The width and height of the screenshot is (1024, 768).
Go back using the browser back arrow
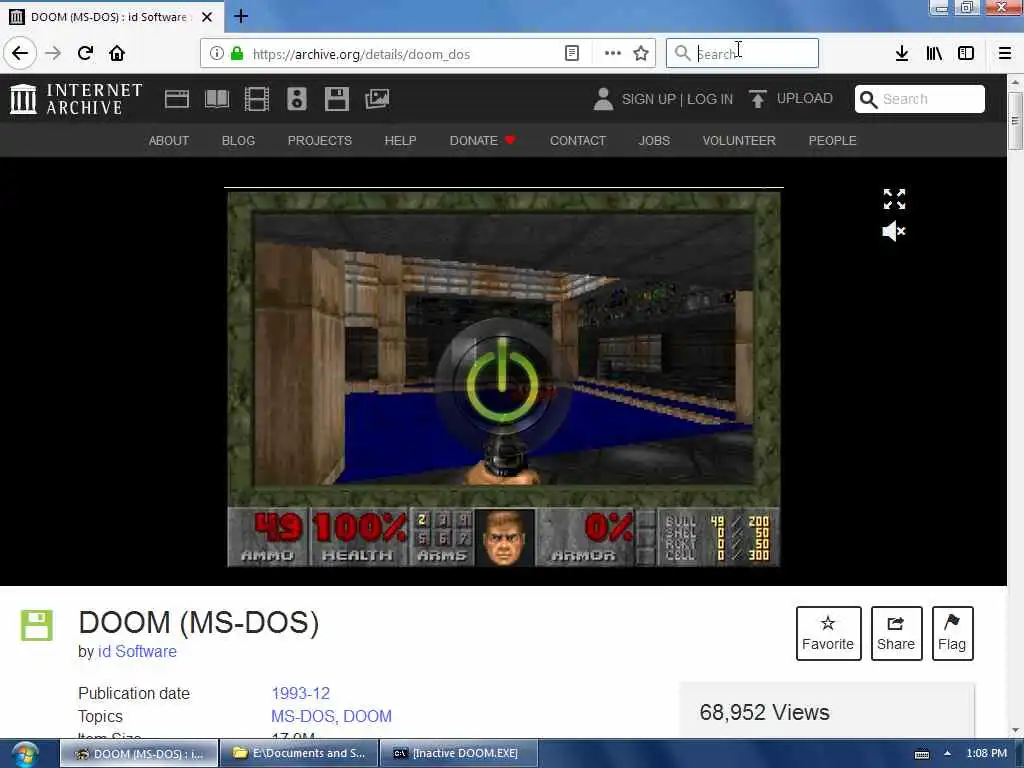click(x=20, y=53)
